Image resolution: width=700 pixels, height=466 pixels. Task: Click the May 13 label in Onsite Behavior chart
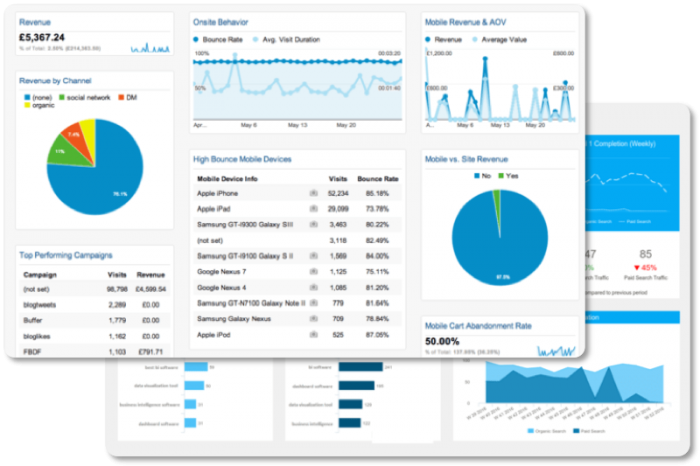[x=297, y=125]
